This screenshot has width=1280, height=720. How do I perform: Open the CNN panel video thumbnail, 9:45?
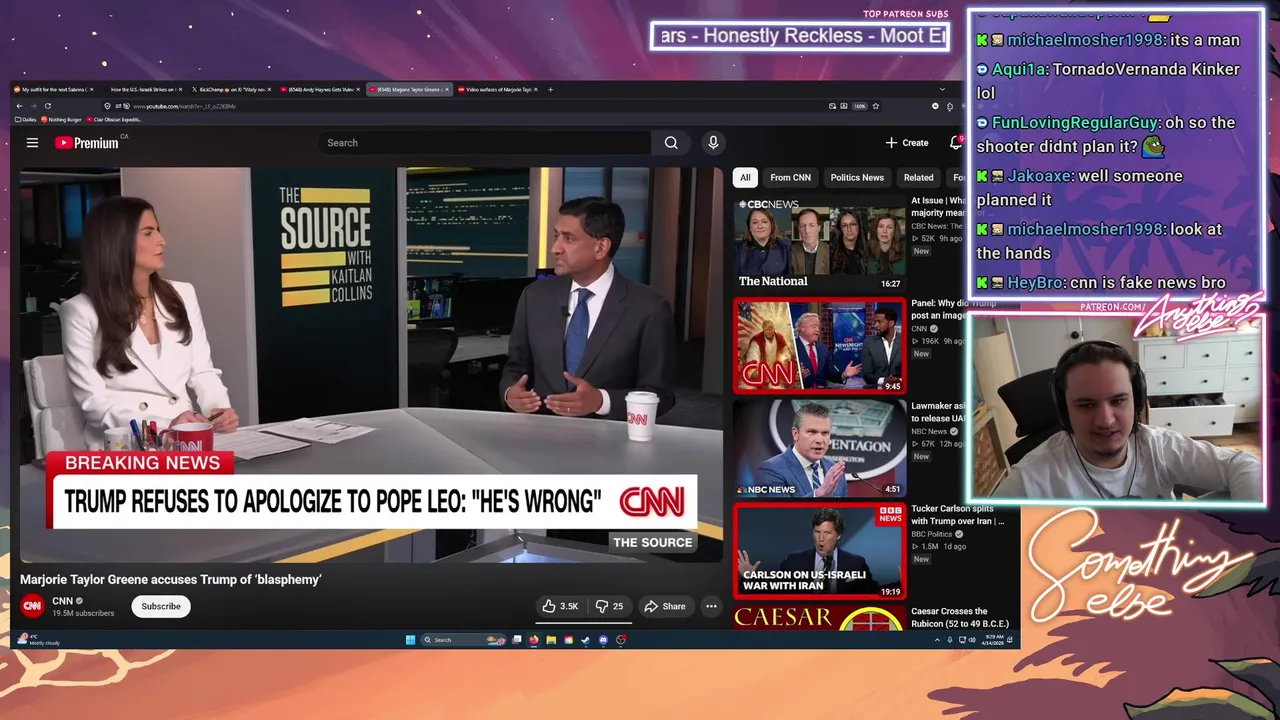[820, 346]
